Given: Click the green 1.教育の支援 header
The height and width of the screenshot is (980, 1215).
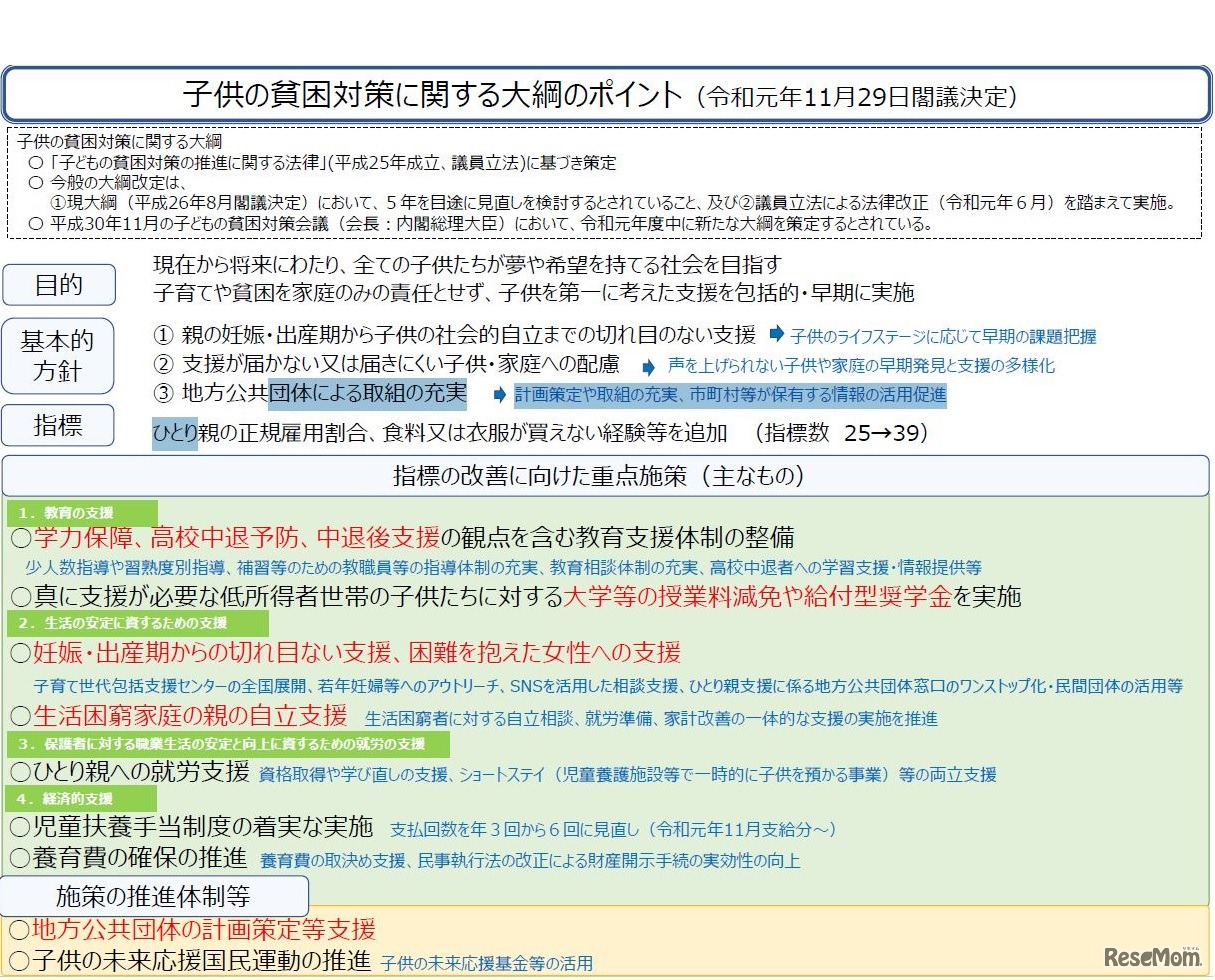Looking at the screenshot, I should click(x=80, y=510).
